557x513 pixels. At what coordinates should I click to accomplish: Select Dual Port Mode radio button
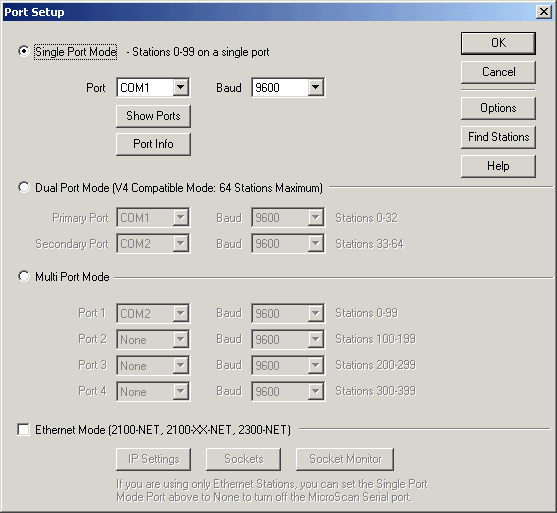[x=24, y=187]
